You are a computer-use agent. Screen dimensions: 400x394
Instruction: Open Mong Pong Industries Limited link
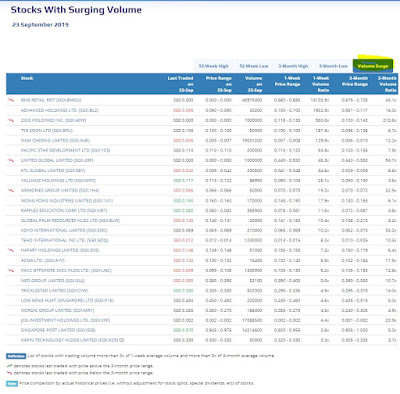[x=67, y=201]
